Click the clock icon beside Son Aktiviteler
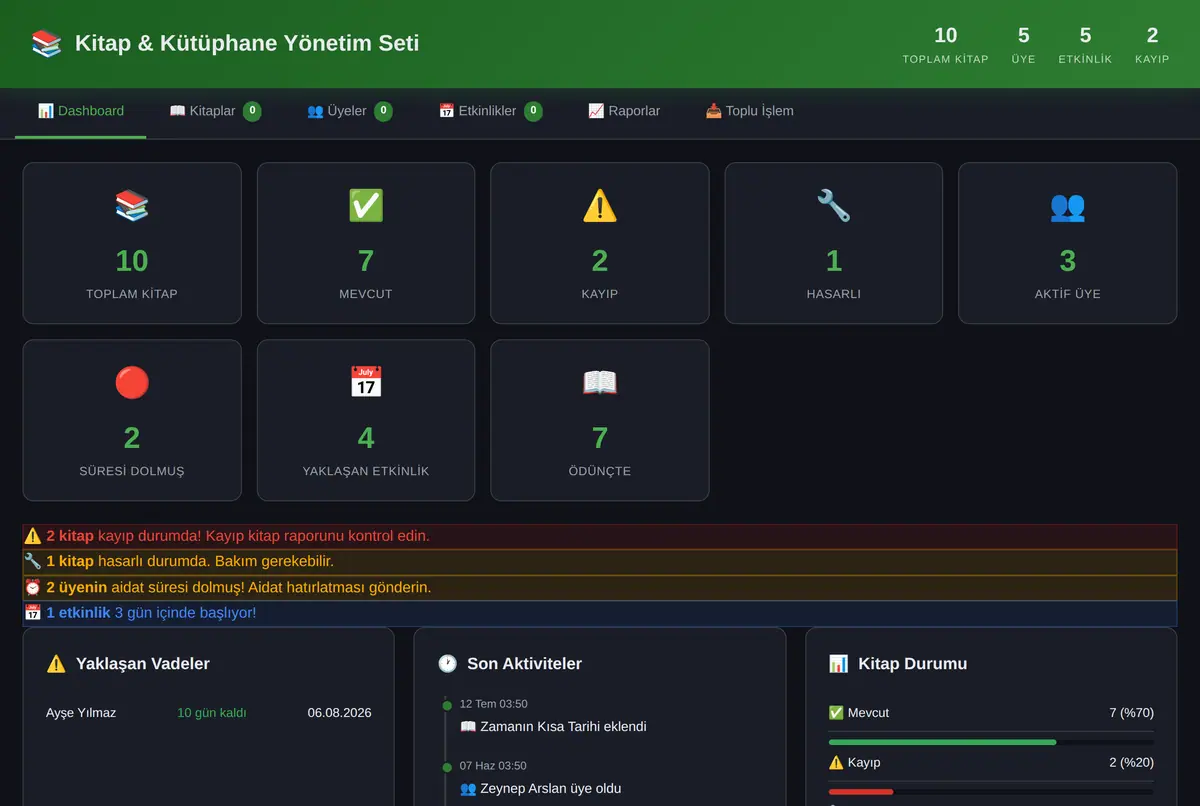 (447, 664)
